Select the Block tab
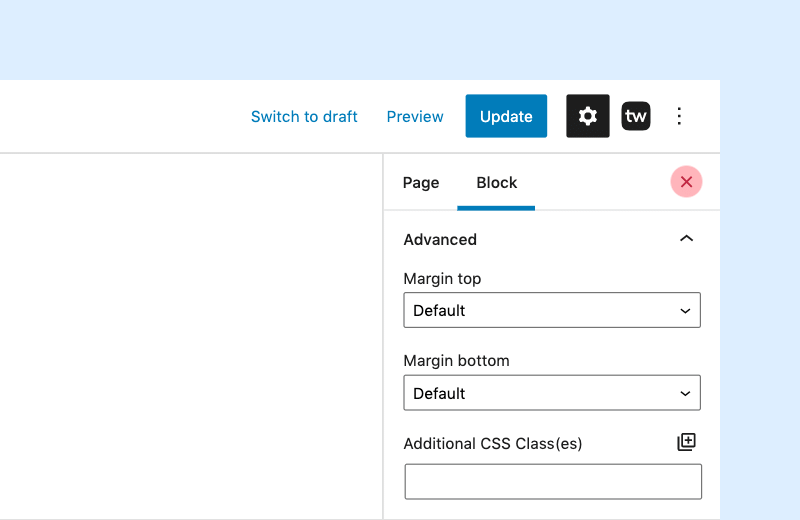Image resolution: width=800 pixels, height=520 pixels. coord(496,183)
